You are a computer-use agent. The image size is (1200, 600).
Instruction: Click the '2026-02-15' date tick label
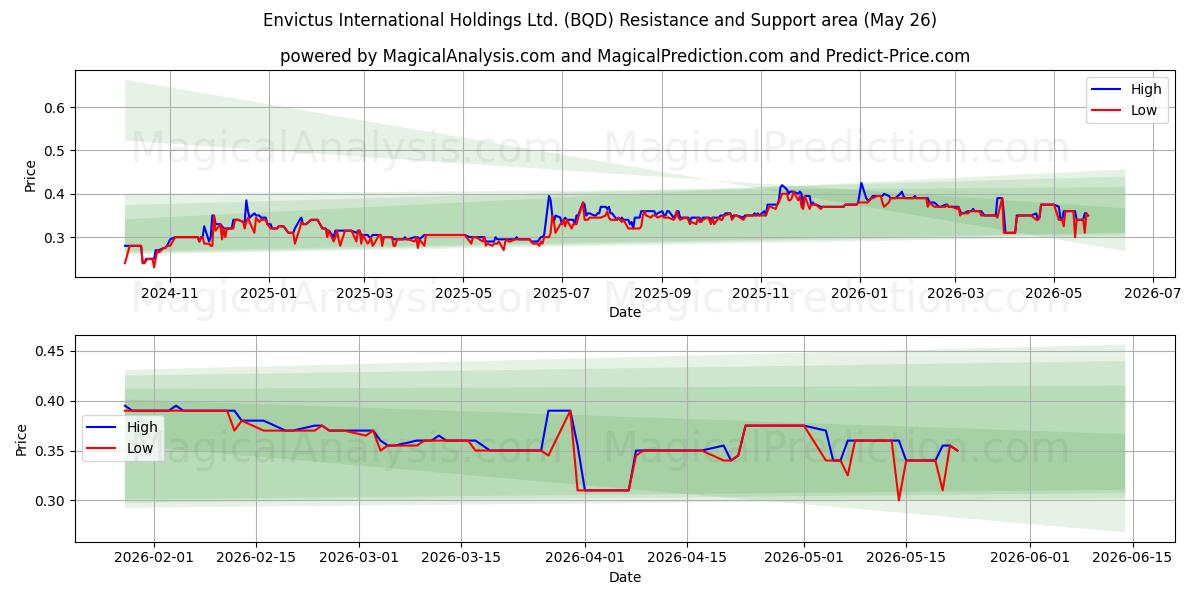click(256, 559)
